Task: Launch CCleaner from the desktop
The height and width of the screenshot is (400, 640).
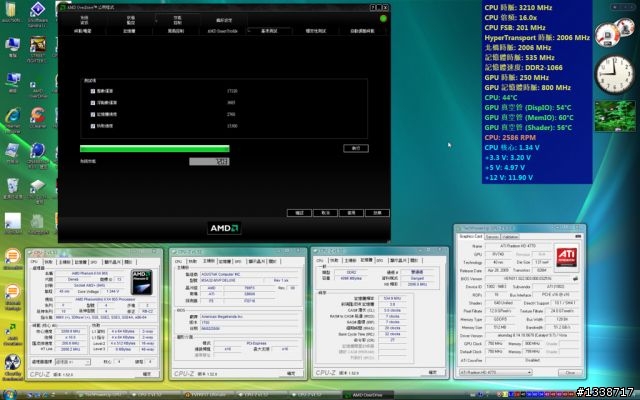Action: click(x=38, y=118)
